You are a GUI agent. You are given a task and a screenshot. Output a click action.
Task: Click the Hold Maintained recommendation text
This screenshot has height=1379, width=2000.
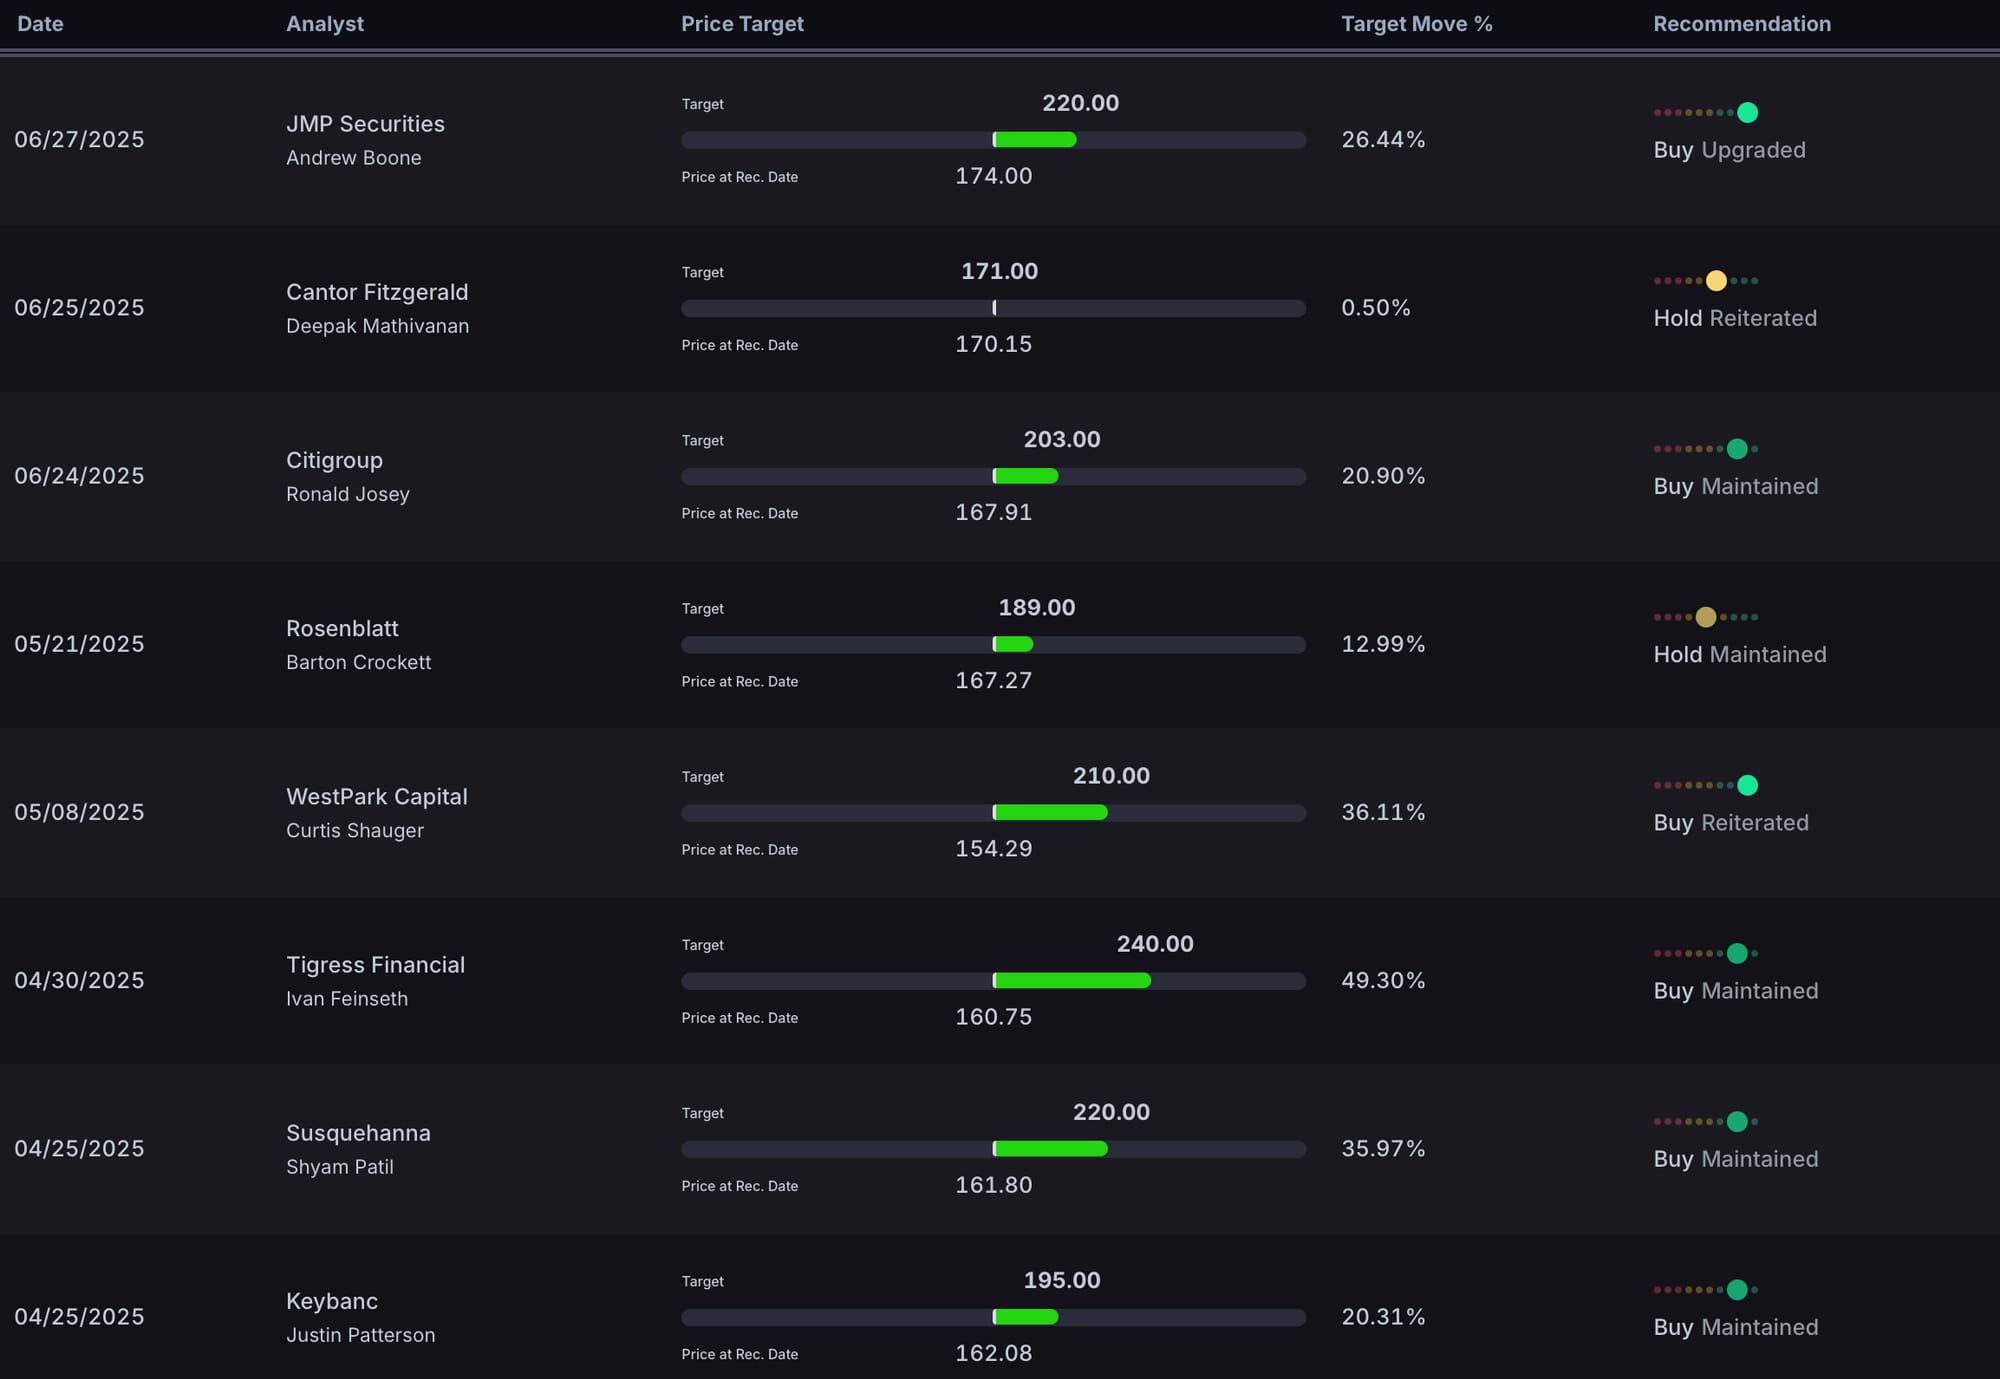coord(1740,654)
